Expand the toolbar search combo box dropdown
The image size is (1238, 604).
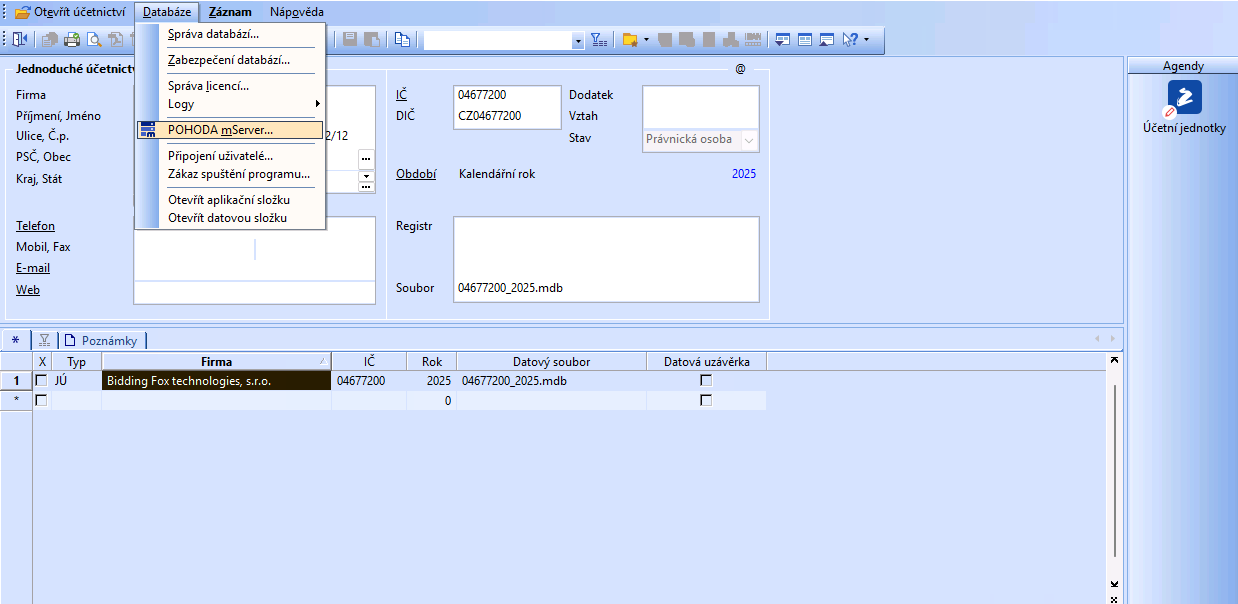578,41
